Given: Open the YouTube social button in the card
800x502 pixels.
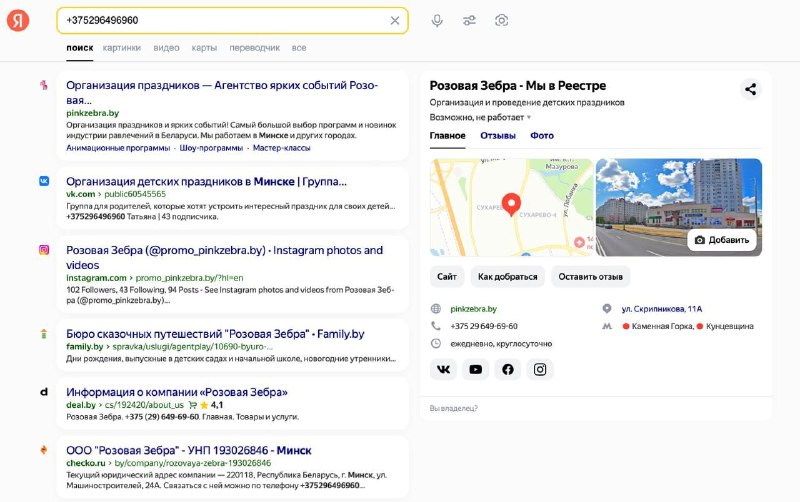Looking at the screenshot, I should (476, 369).
